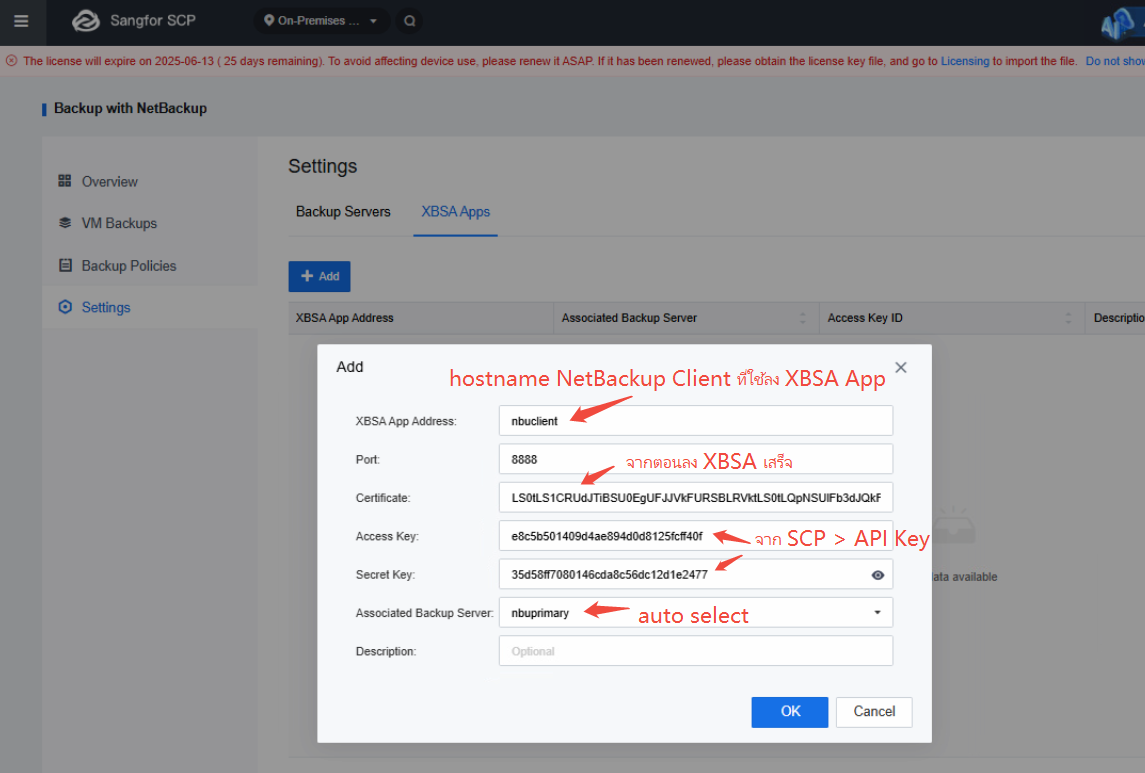This screenshot has width=1145, height=773.
Task: Sort by Access Key ID column arrows
Action: click(x=1068, y=318)
